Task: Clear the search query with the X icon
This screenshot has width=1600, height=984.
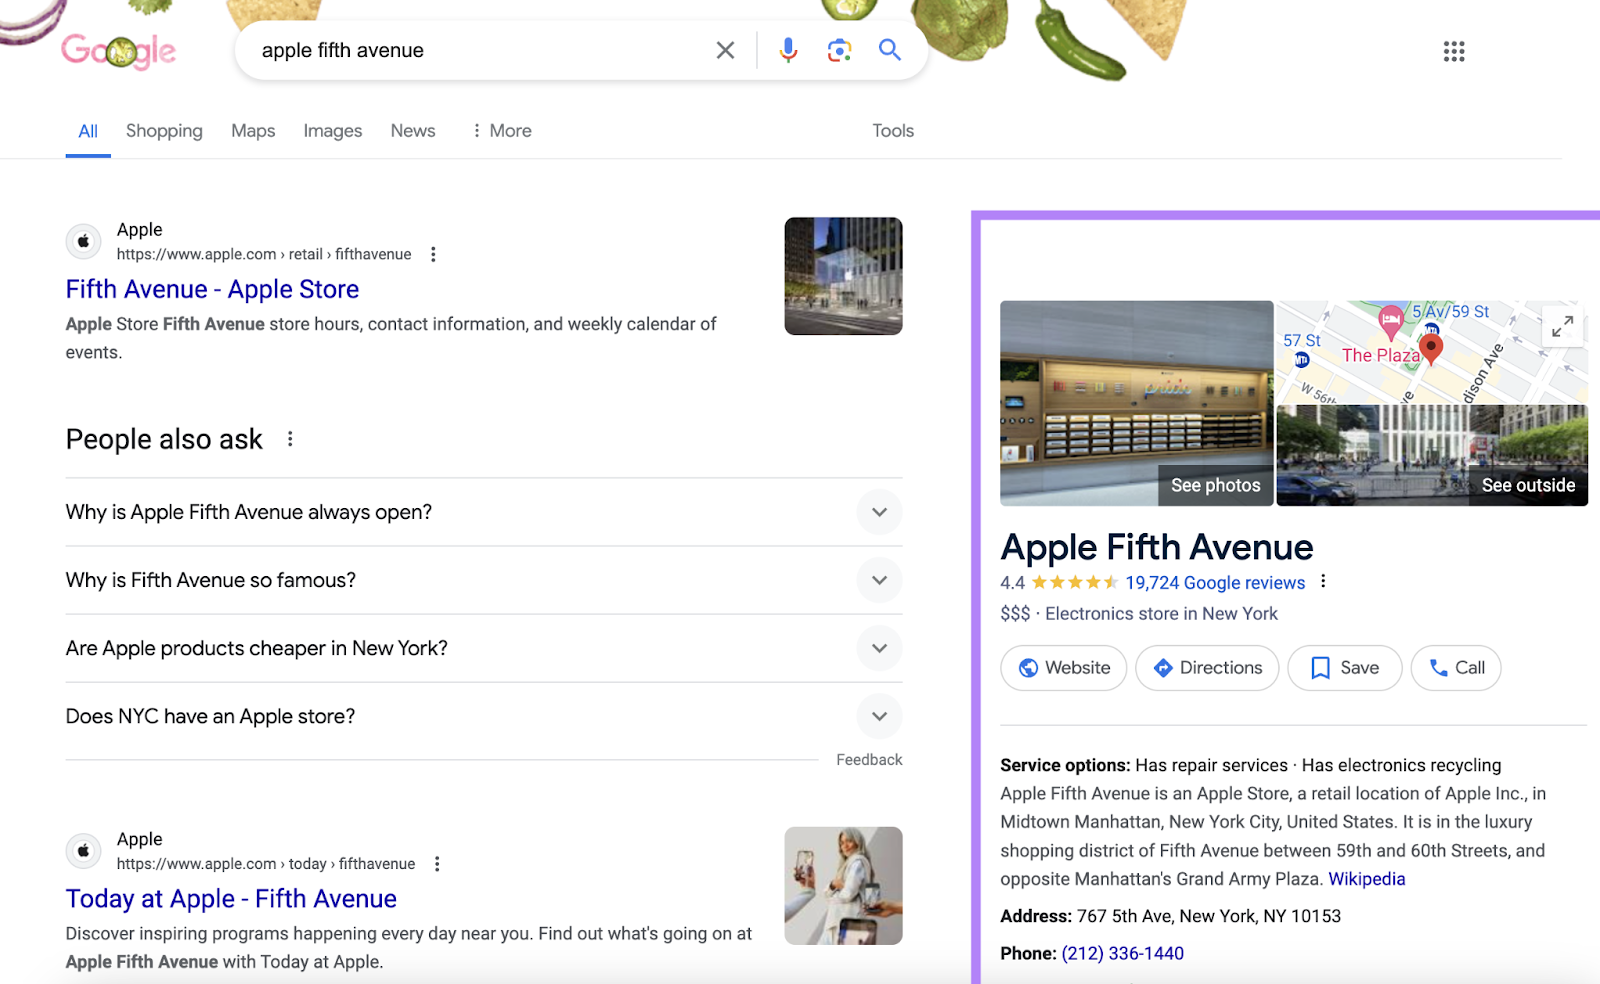Action: point(724,50)
